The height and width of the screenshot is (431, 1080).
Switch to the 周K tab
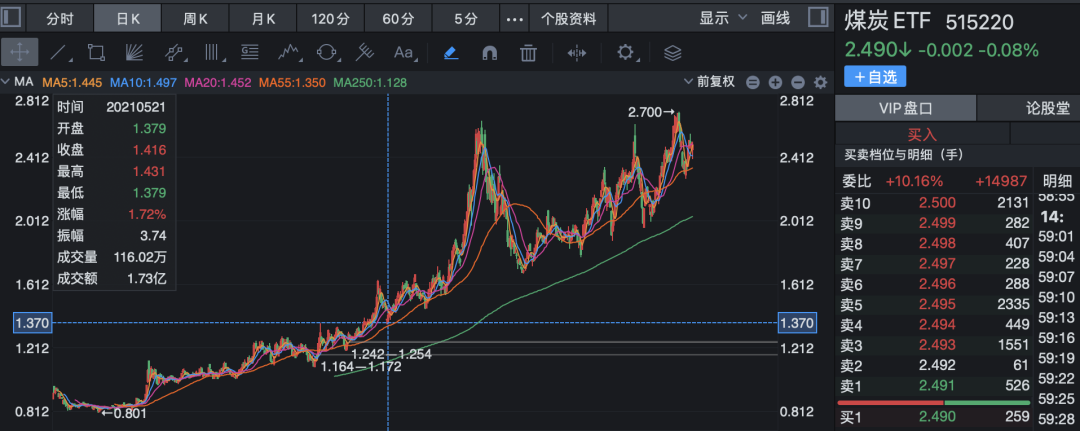pos(196,19)
